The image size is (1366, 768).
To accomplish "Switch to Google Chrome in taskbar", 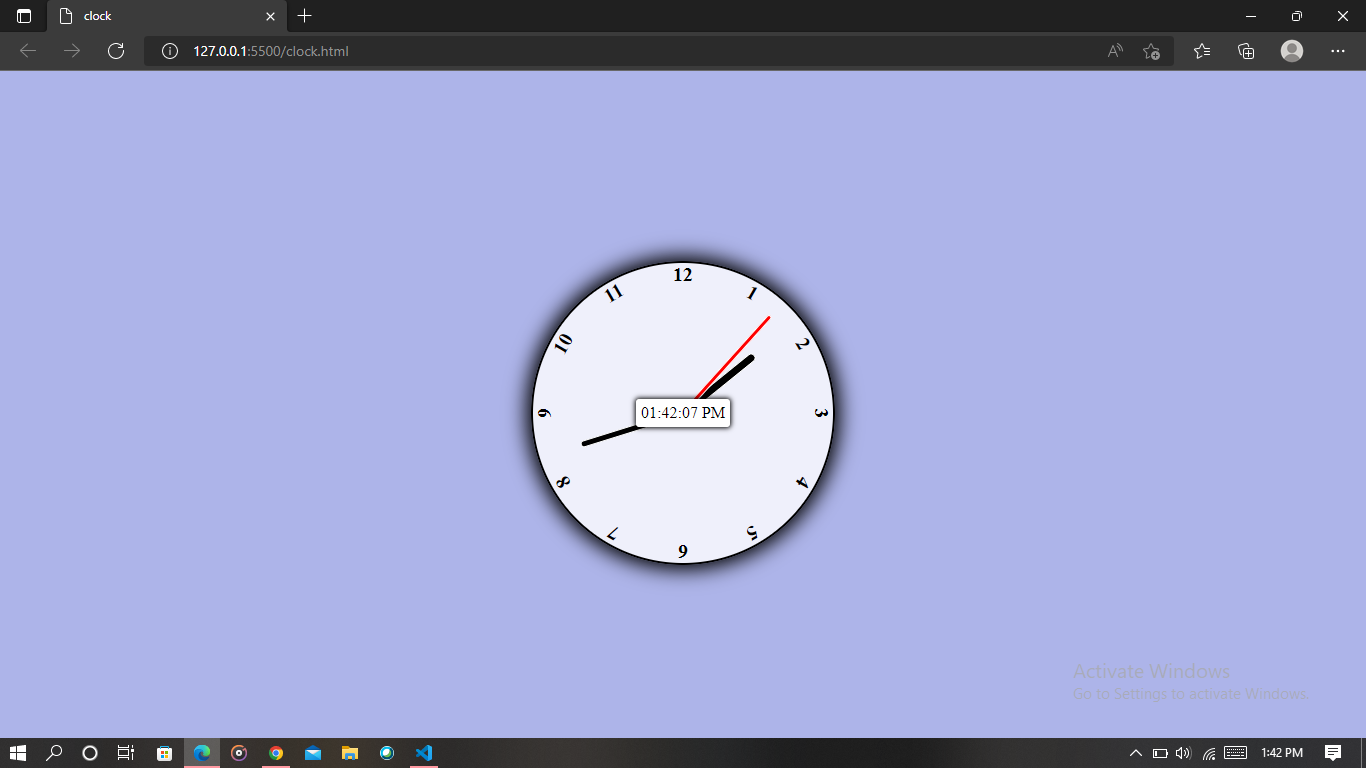I will (276, 753).
